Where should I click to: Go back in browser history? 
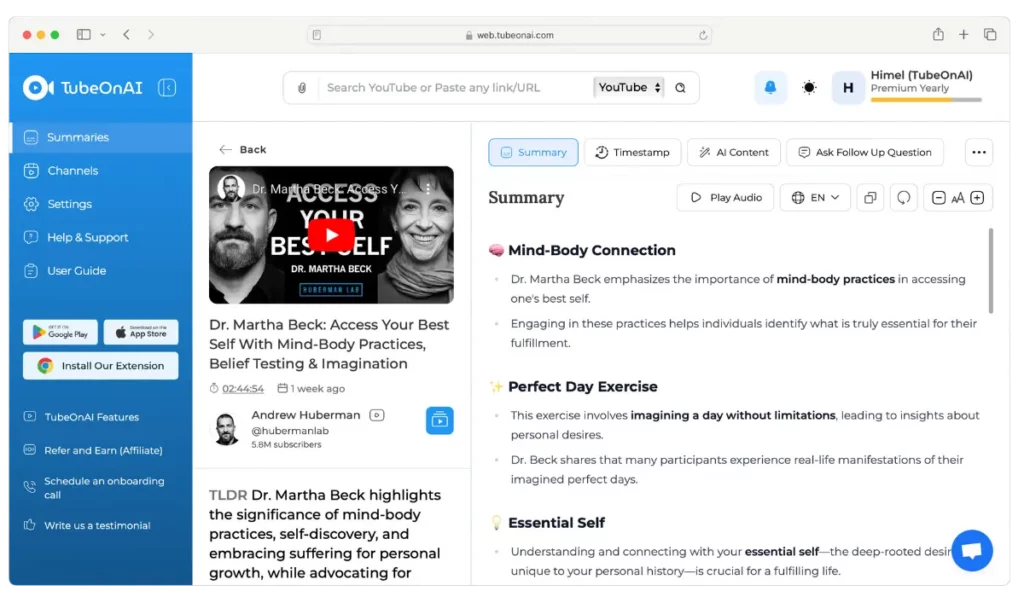point(127,35)
